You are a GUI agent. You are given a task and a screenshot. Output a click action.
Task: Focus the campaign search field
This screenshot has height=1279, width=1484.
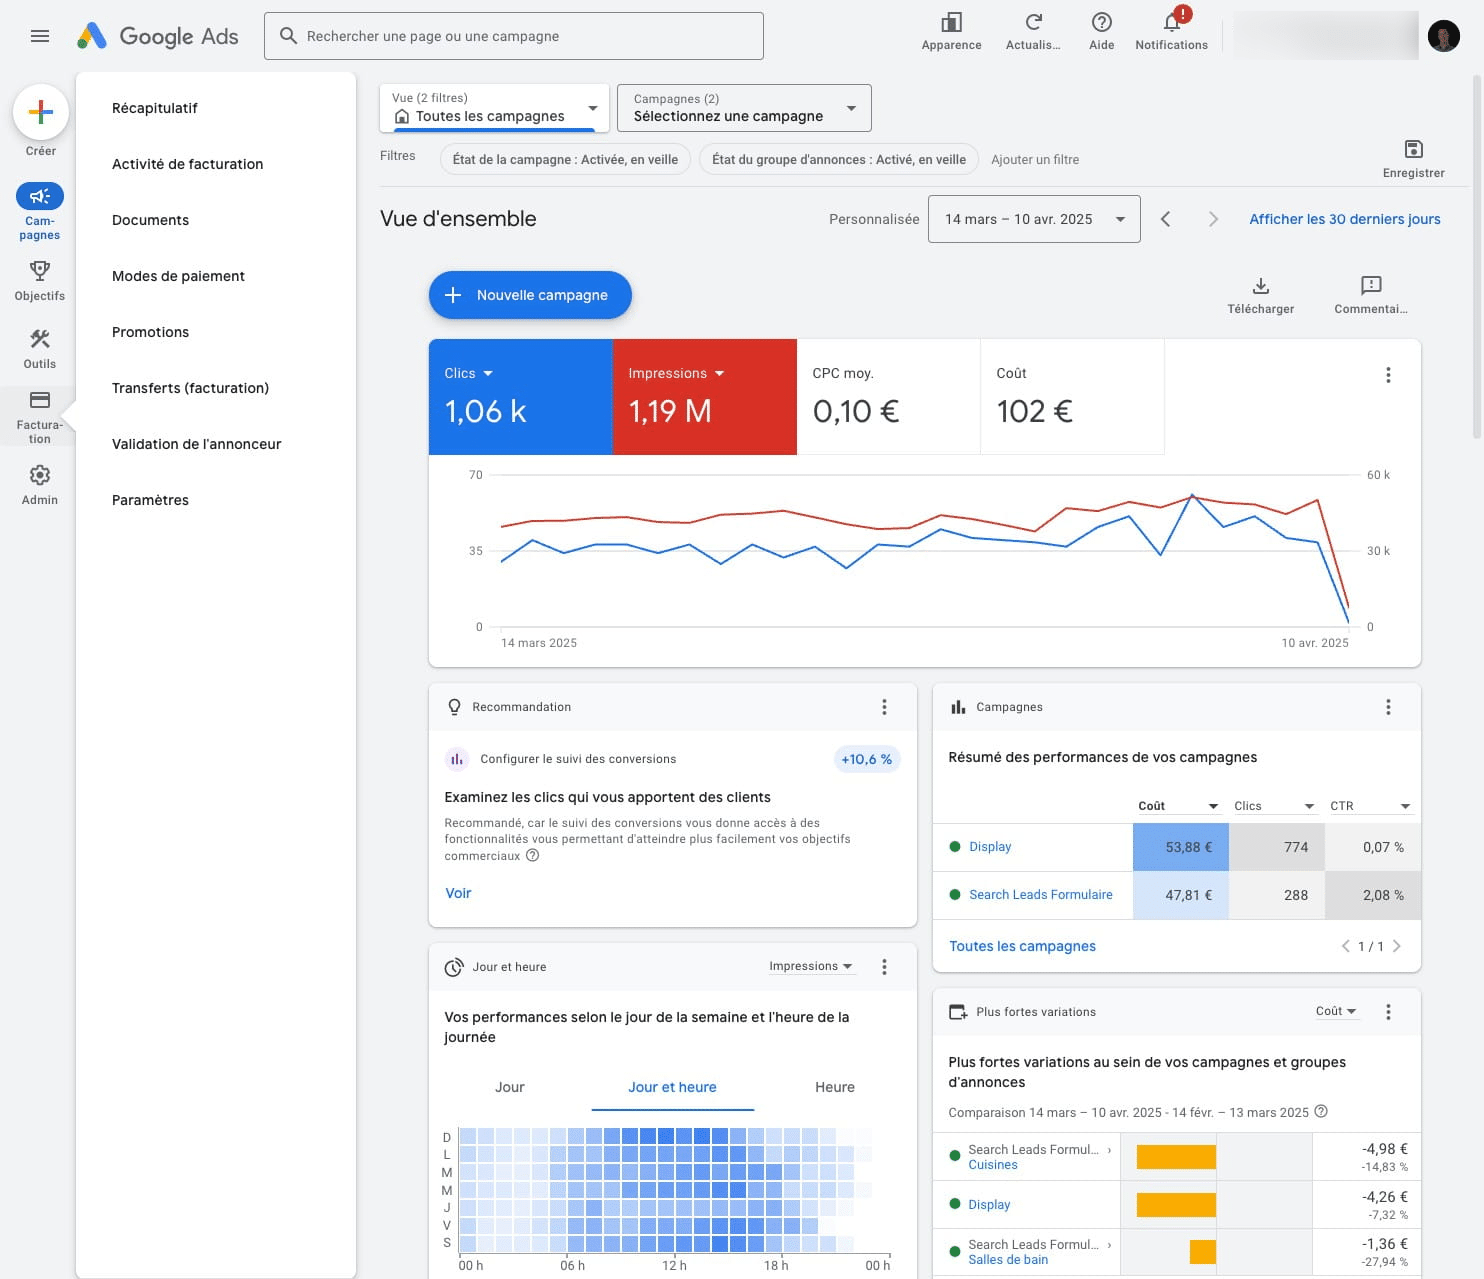pyautogui.click(x=514, y=36)
